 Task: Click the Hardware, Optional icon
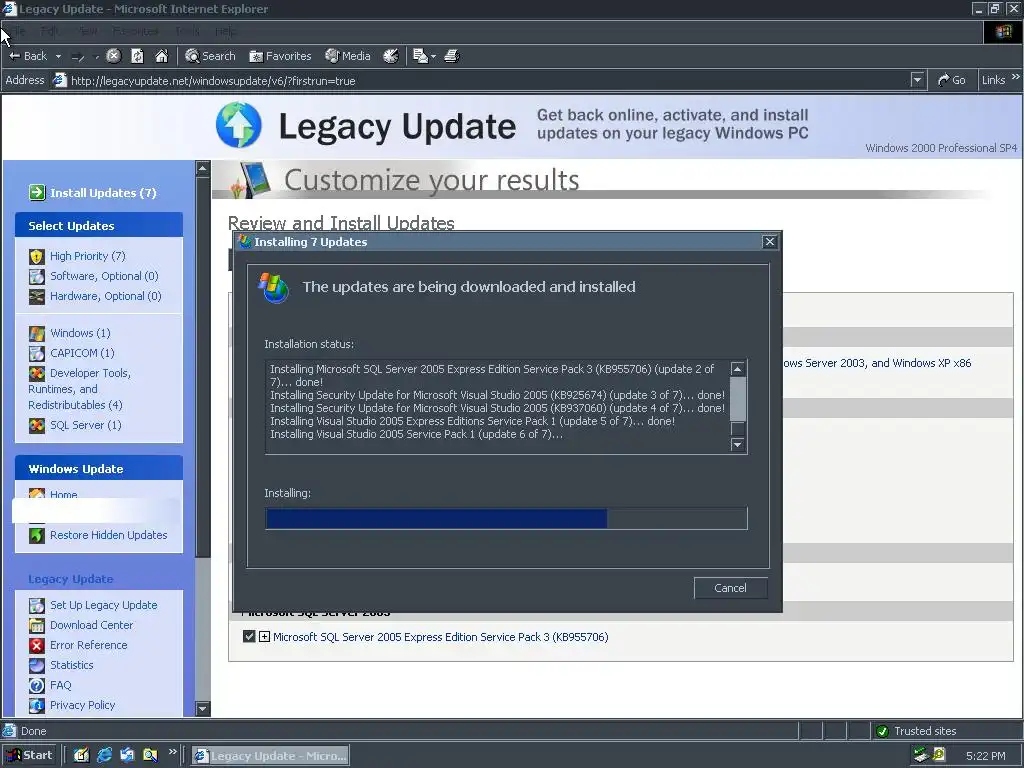click(37, 296)
